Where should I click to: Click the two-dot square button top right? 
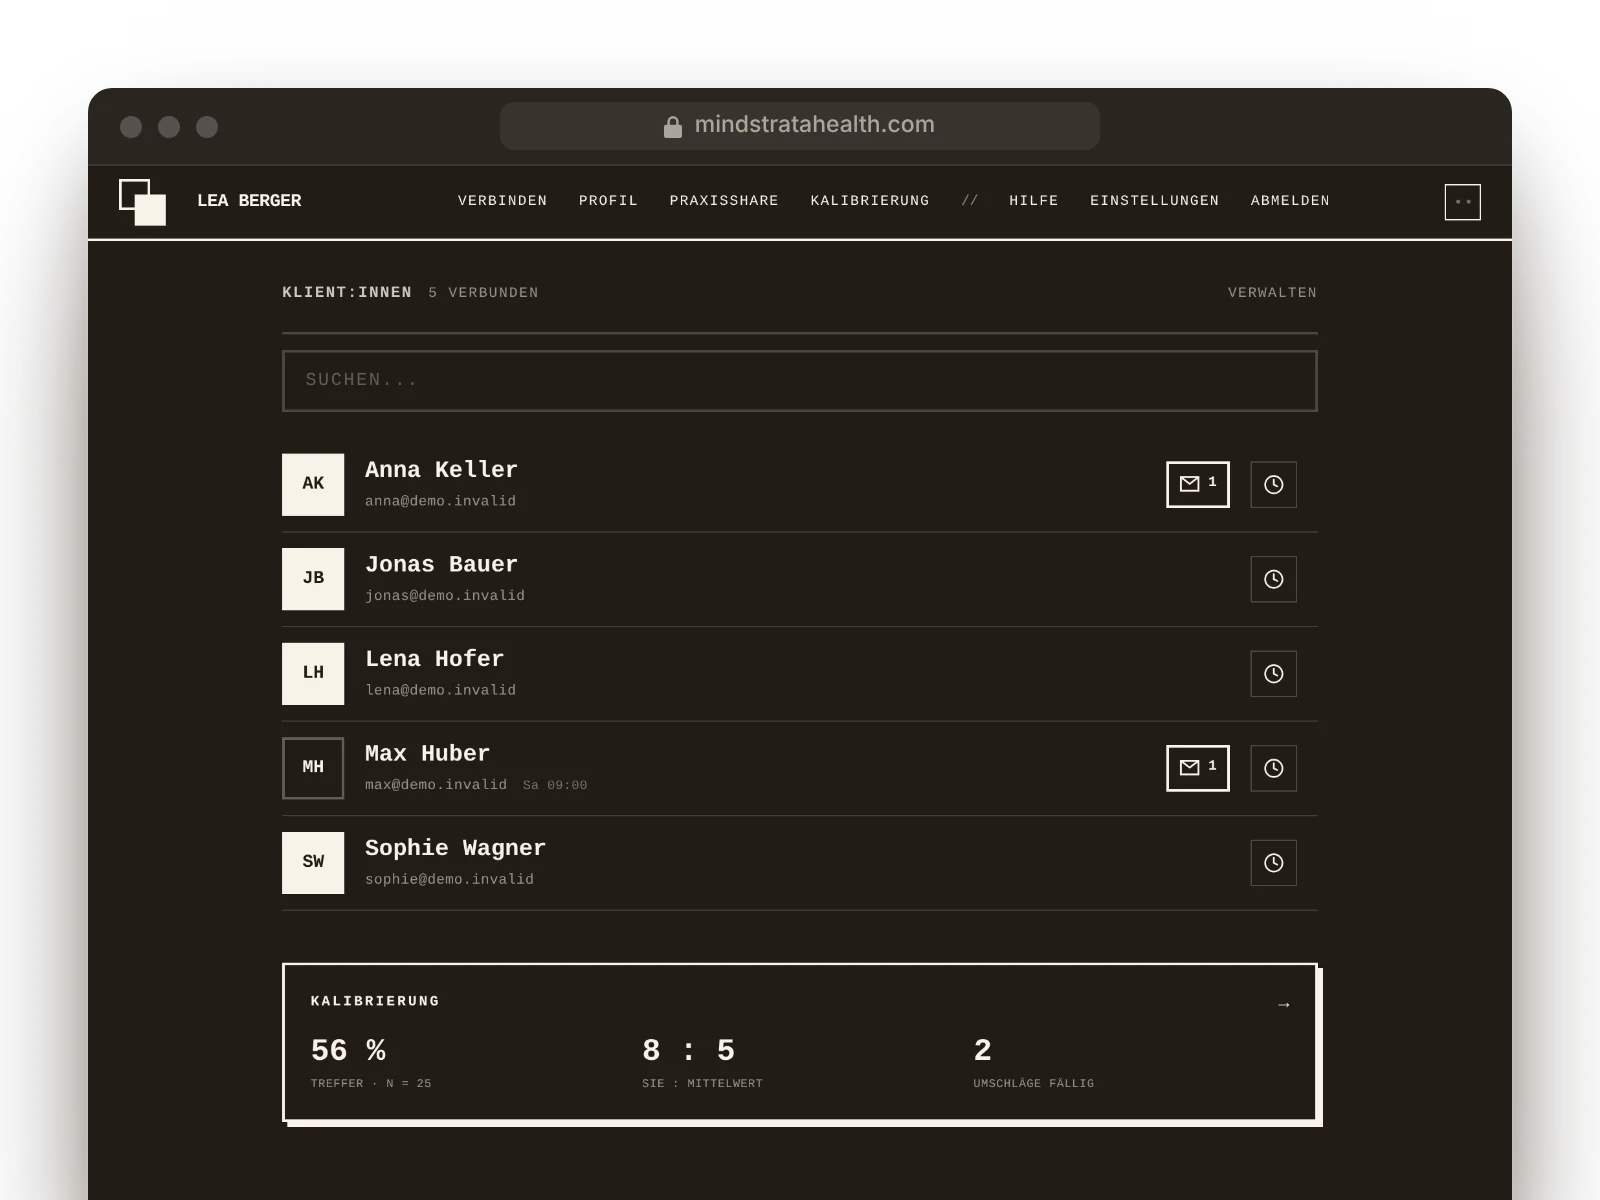(1462, 202)
